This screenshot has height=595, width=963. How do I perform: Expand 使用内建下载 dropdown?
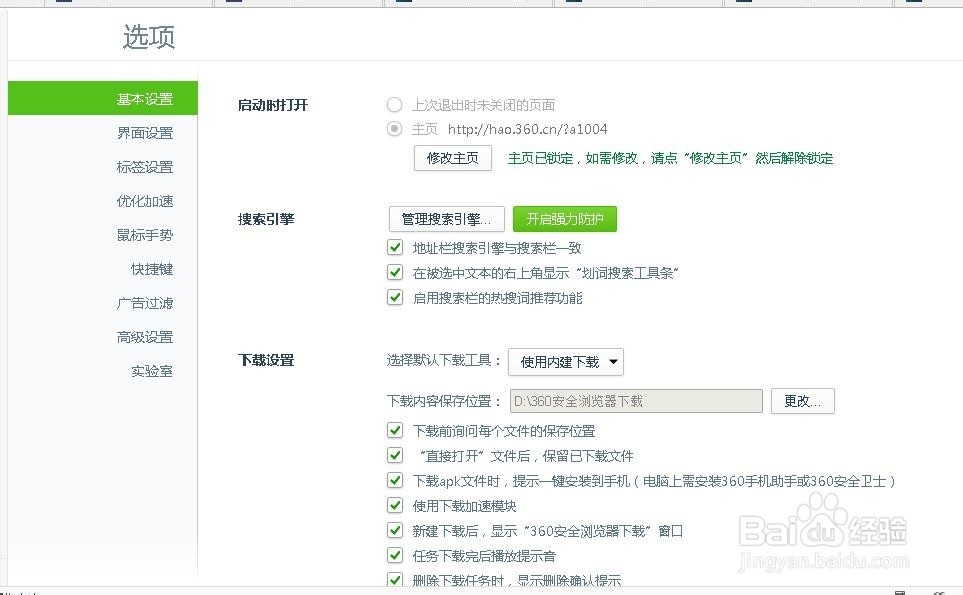click(566, 362)
